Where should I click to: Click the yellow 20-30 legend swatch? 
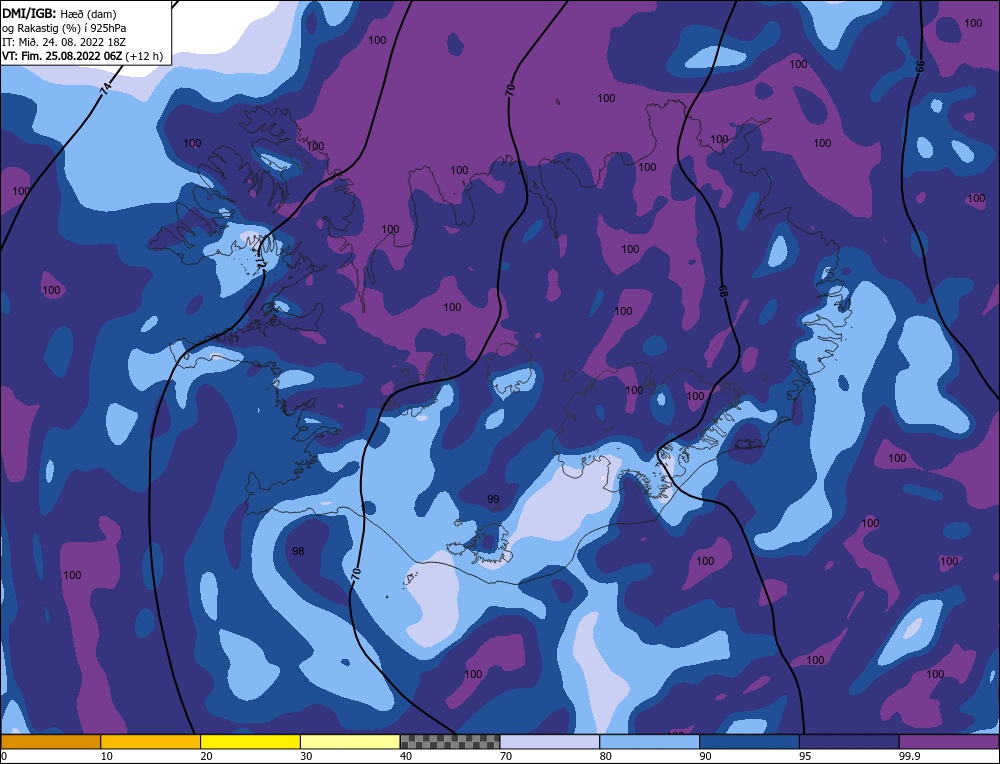click(x=250, y=742)
